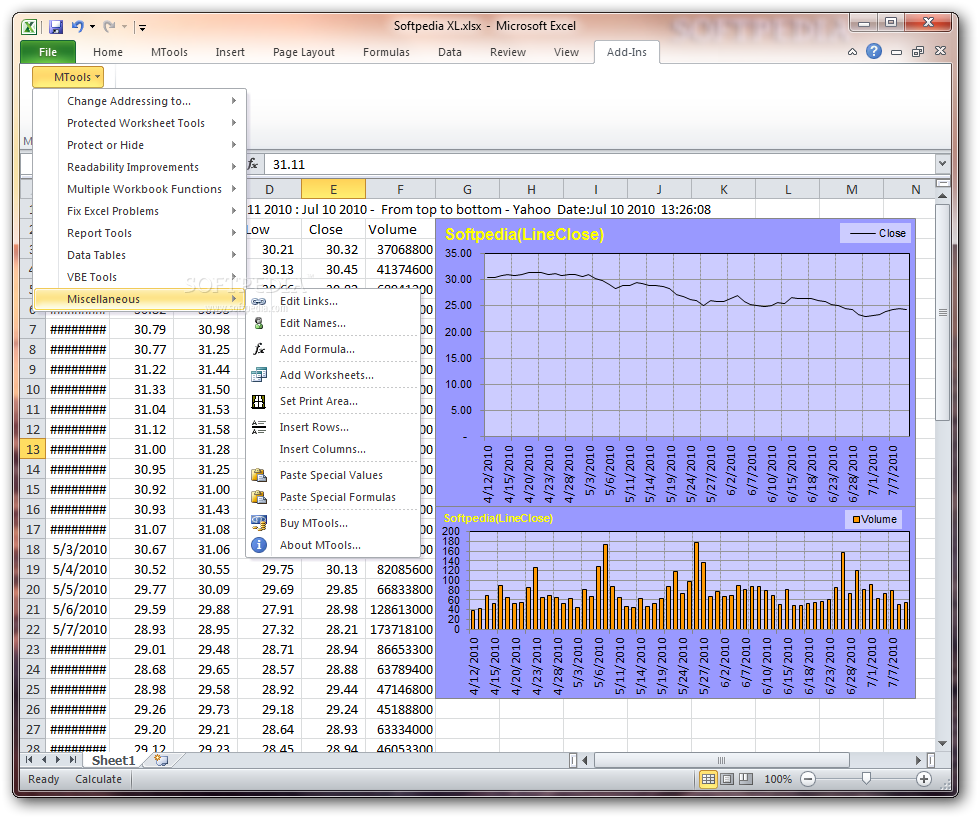Click the zoom in plus button

pyautogui.click(x=924, y=779)
